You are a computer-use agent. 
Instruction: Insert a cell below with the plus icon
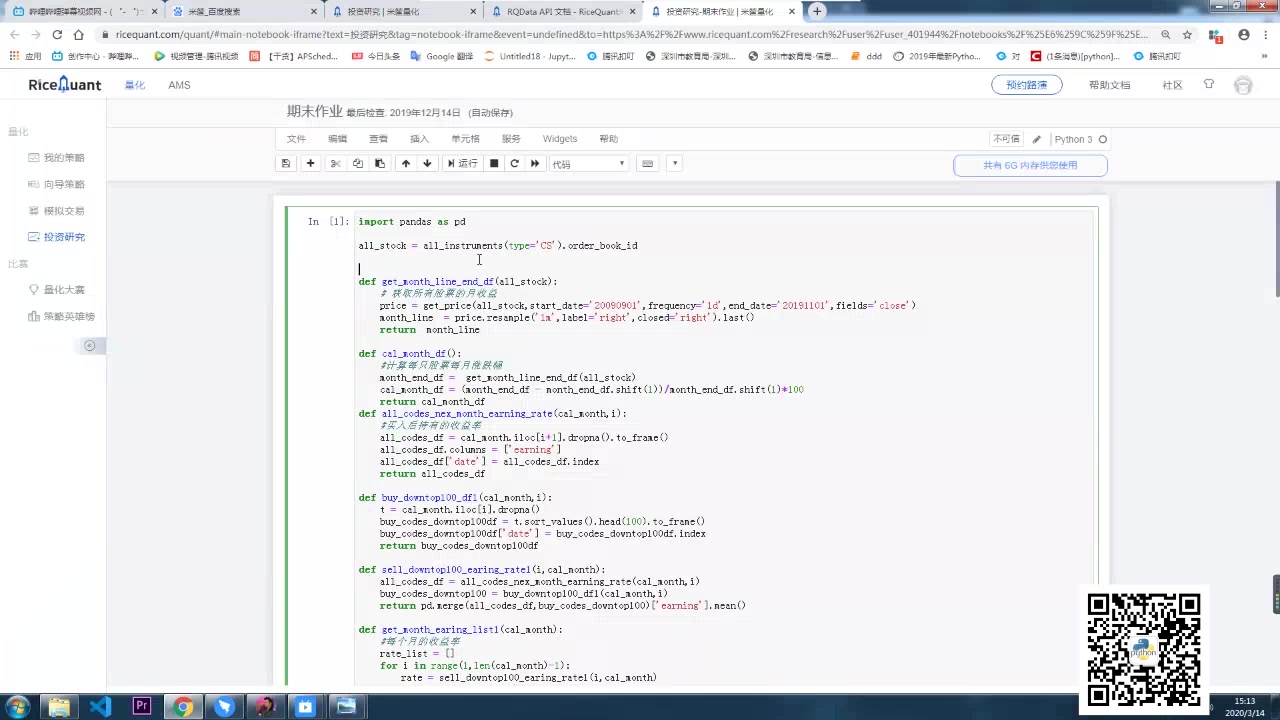pyautogui.click(x=311, y=163)
